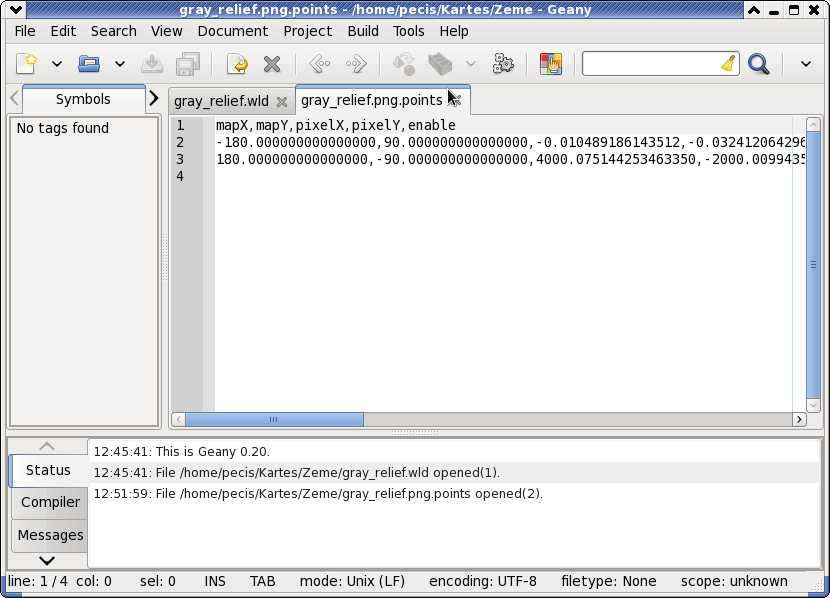The height and width of the screenshot is (598, 830).
Task: Click the Compile toolbar icon
Action: click(404, 64)
